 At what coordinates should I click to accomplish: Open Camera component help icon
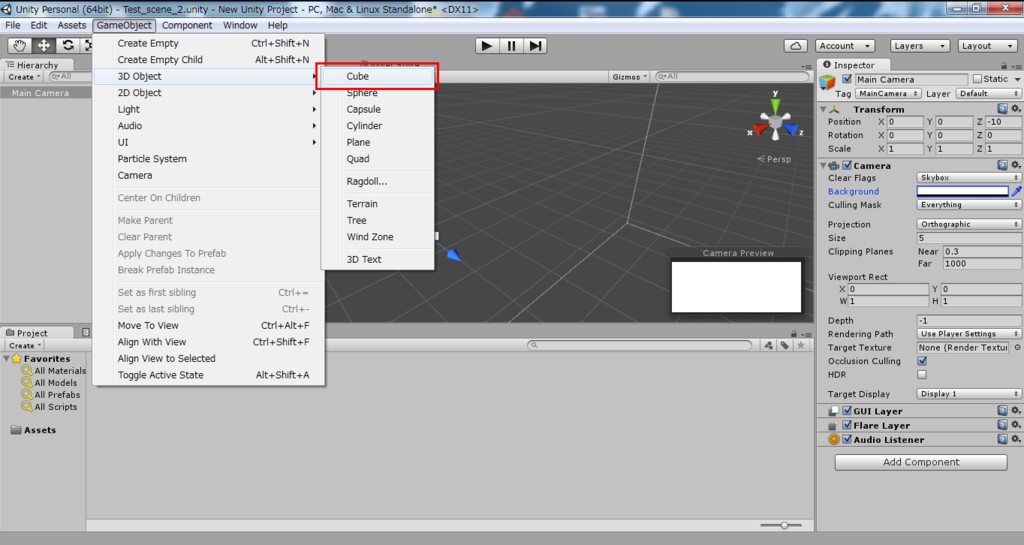coord(1002,165)
